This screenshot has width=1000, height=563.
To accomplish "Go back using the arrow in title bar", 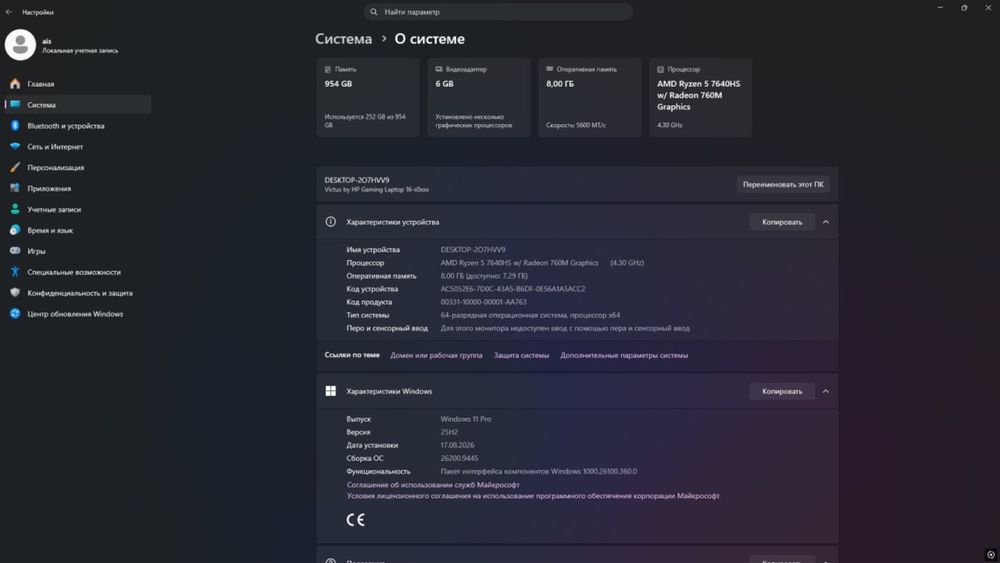I will point(9,11).
